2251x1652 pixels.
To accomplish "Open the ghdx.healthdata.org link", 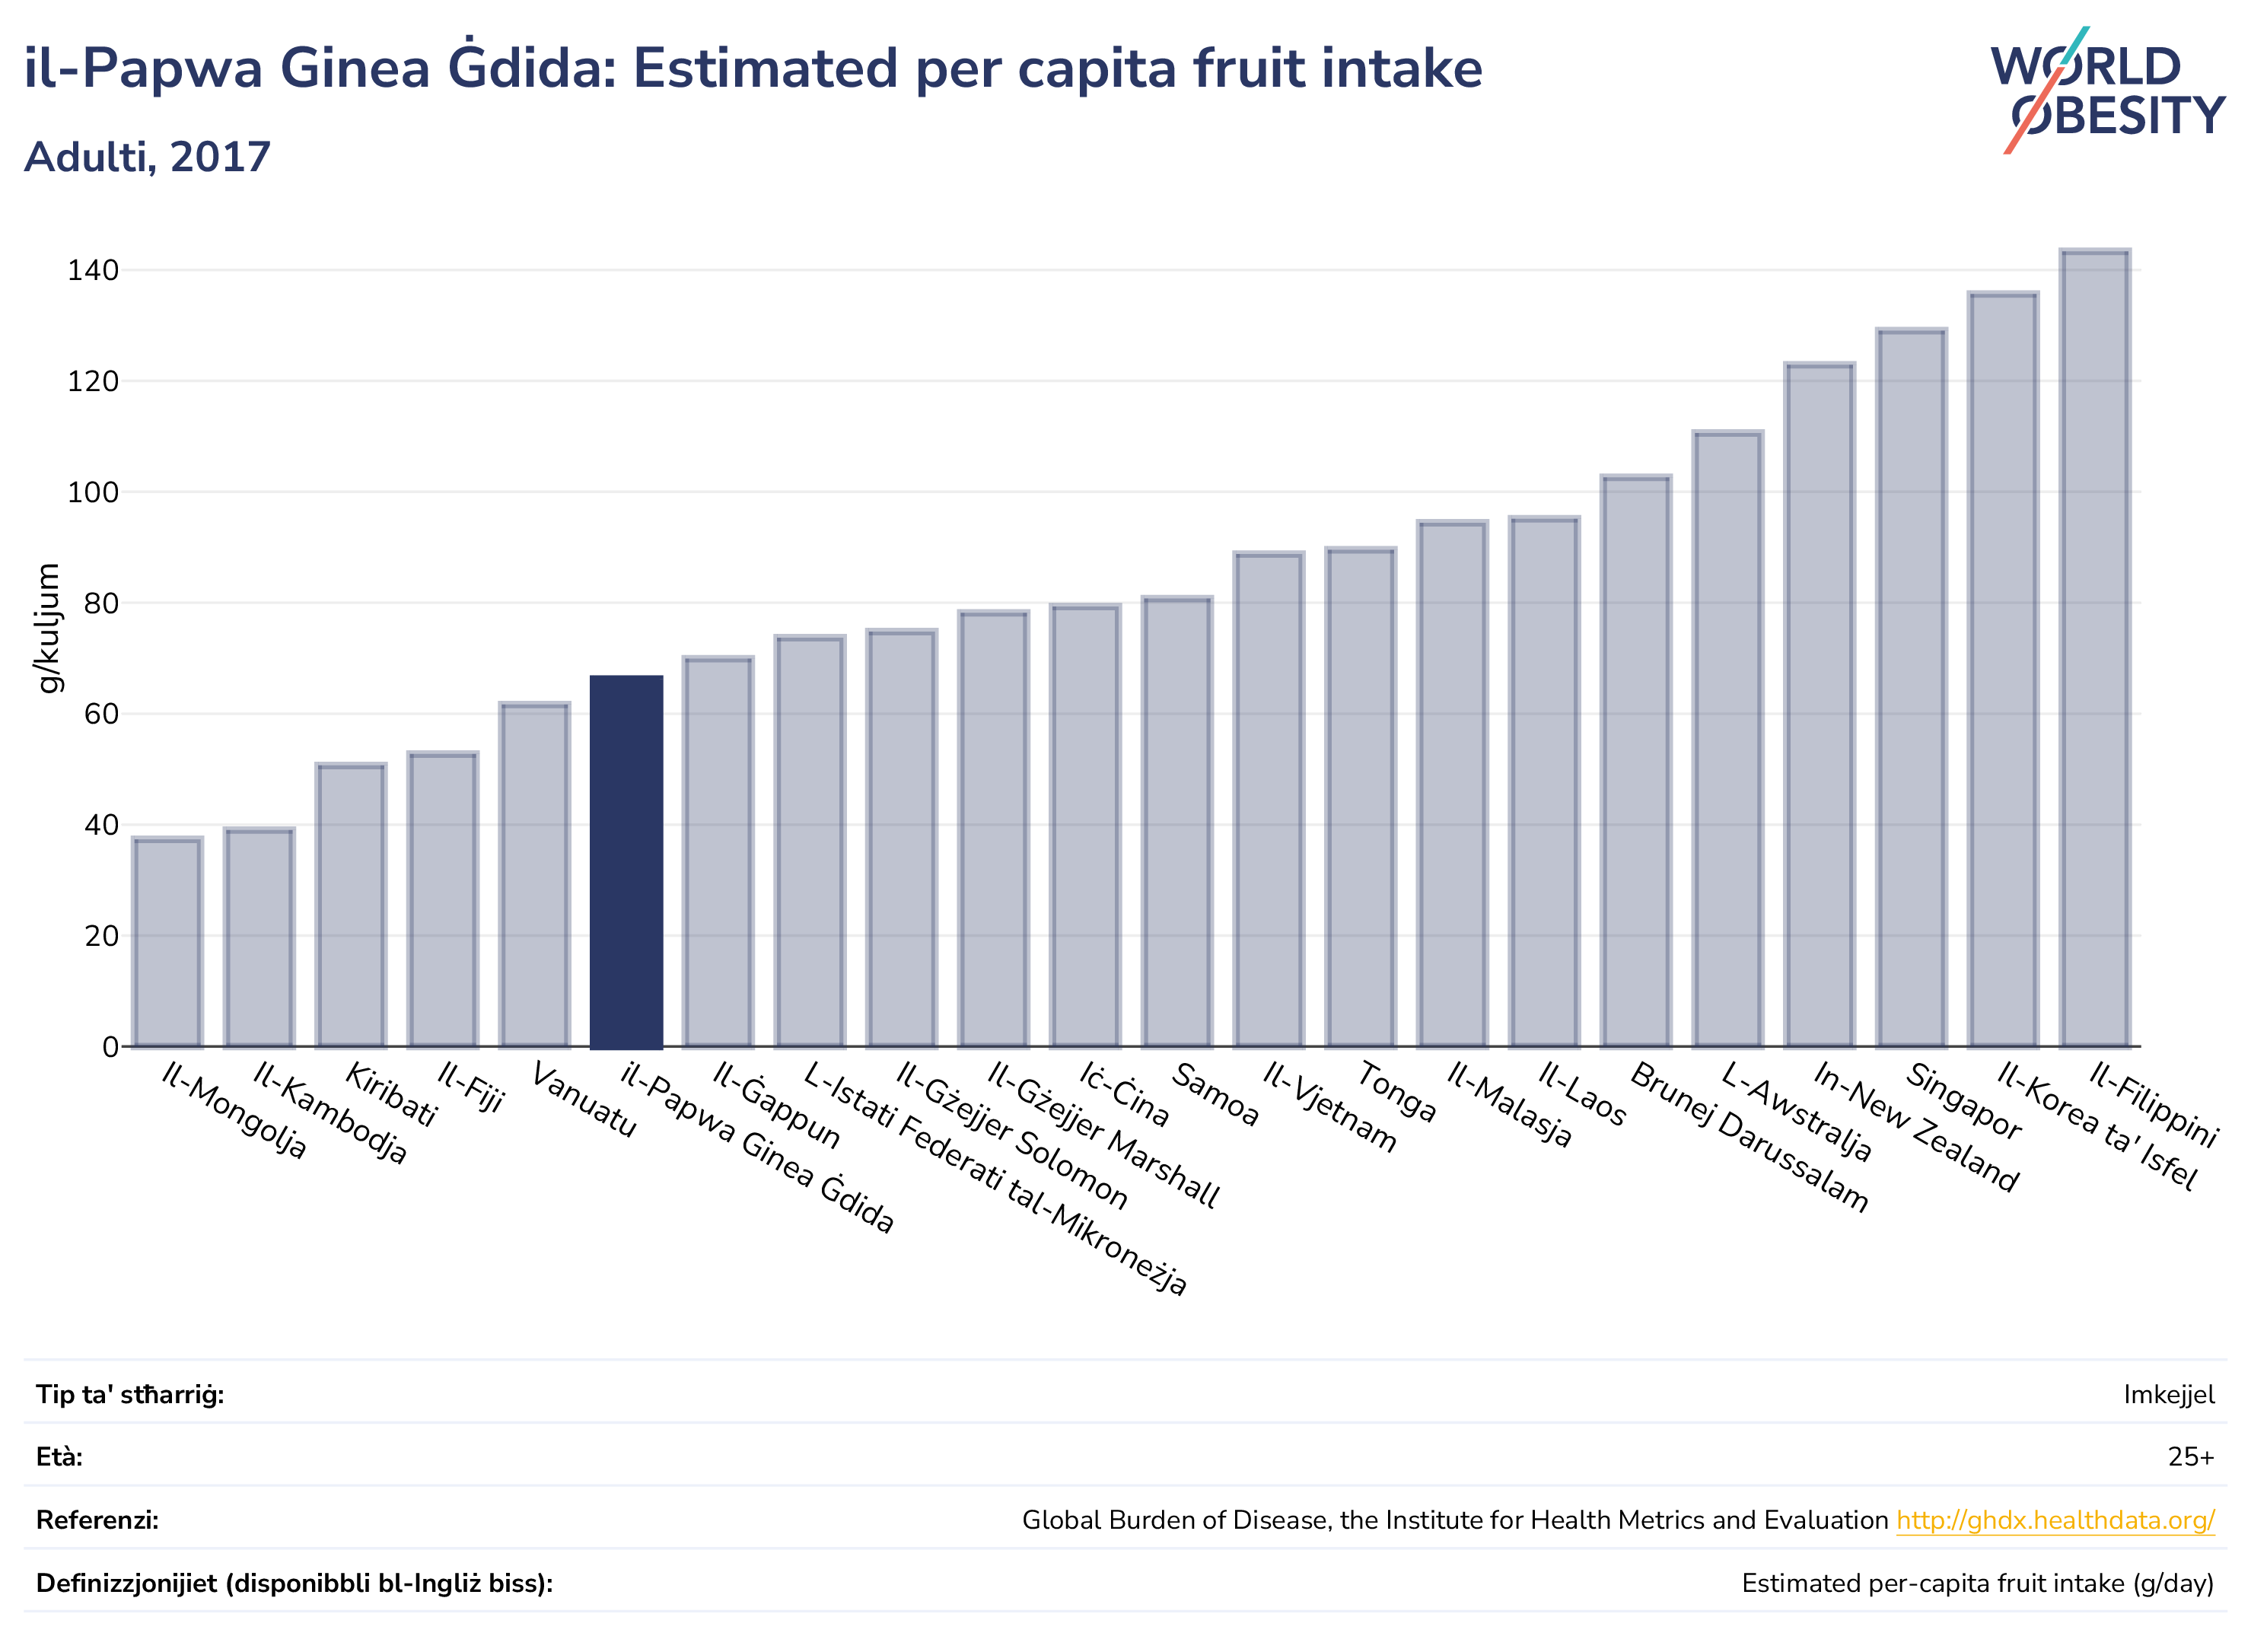I will coord(2055,1520).
